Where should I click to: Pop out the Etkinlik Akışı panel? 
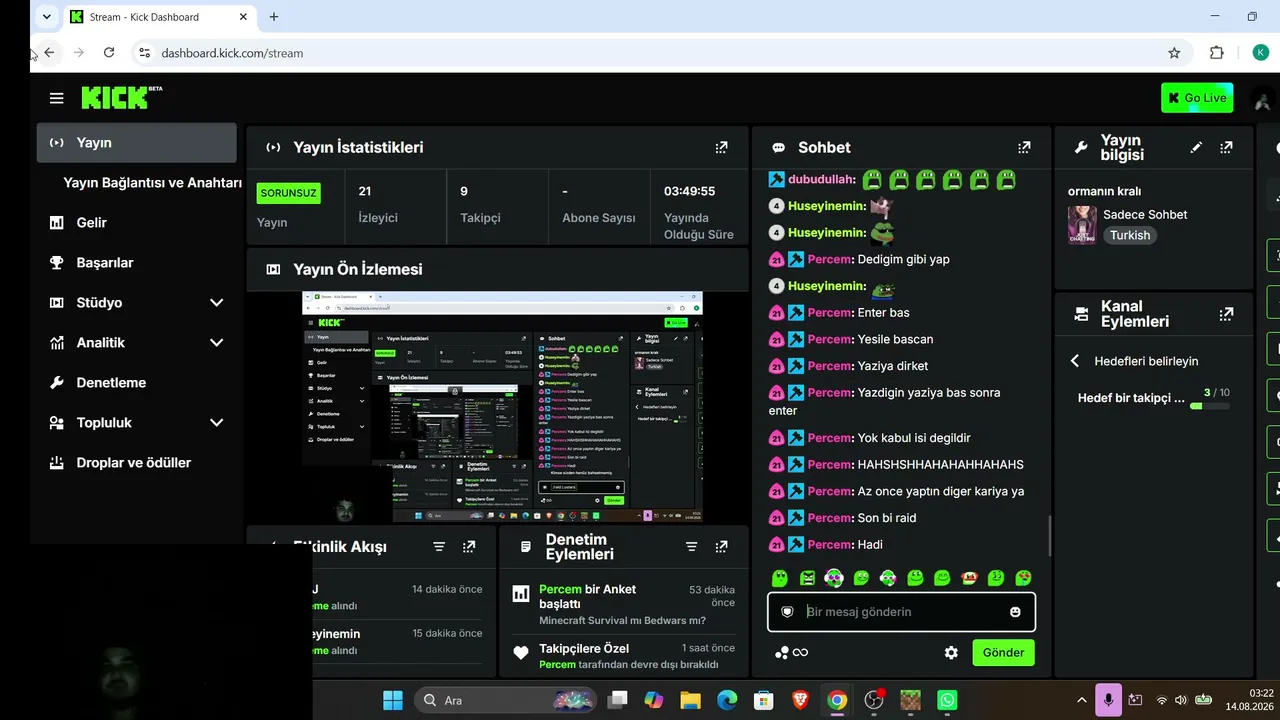[x=469, y=547]
